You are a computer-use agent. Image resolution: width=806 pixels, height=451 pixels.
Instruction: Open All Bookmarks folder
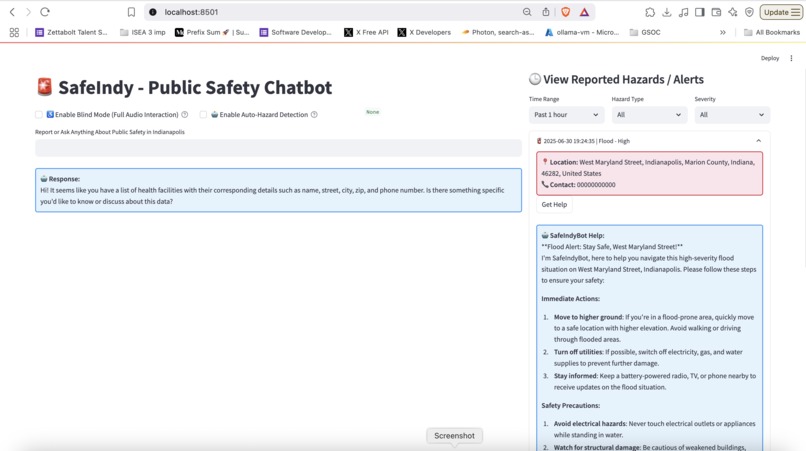click(x=772, y=32)
